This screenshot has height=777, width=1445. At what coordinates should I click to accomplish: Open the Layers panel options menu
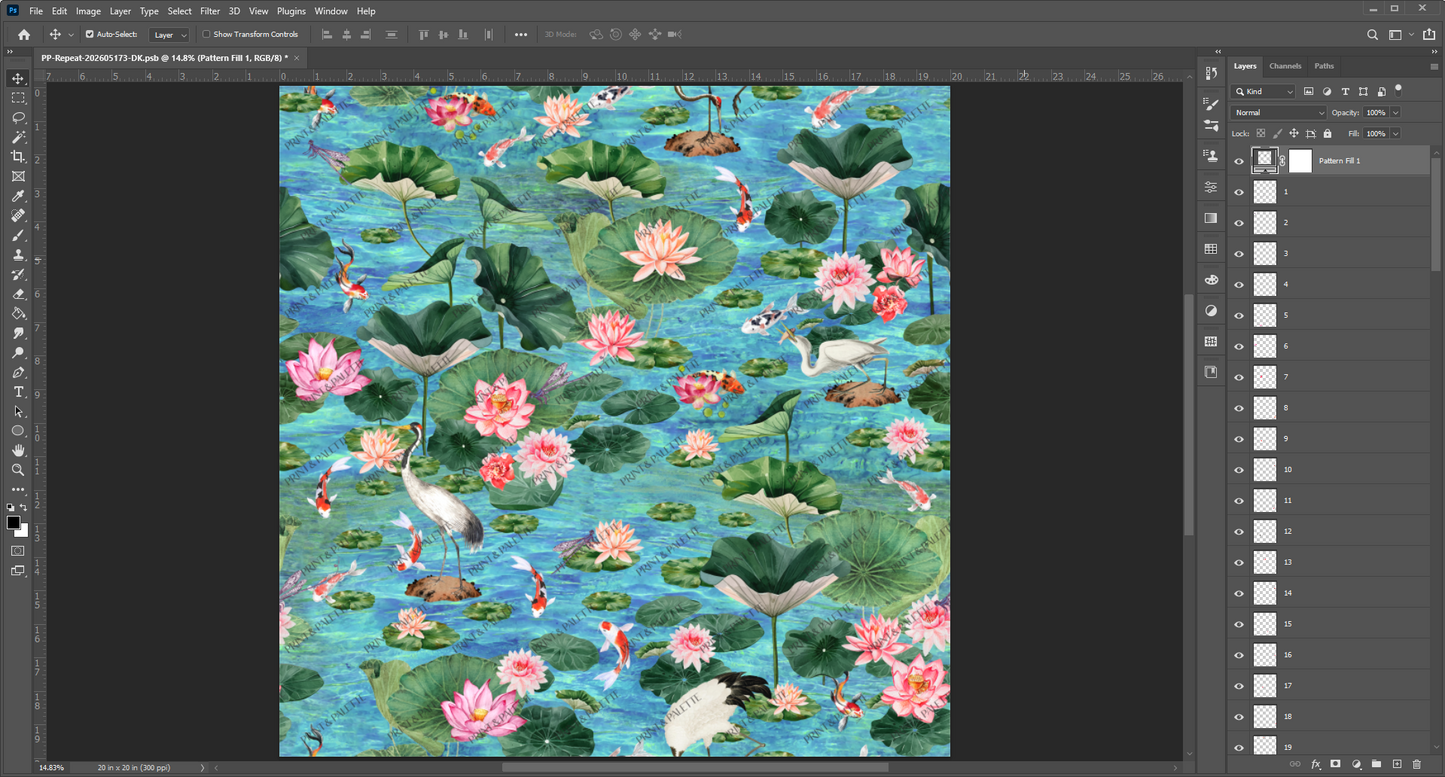tap(1435, 66)
